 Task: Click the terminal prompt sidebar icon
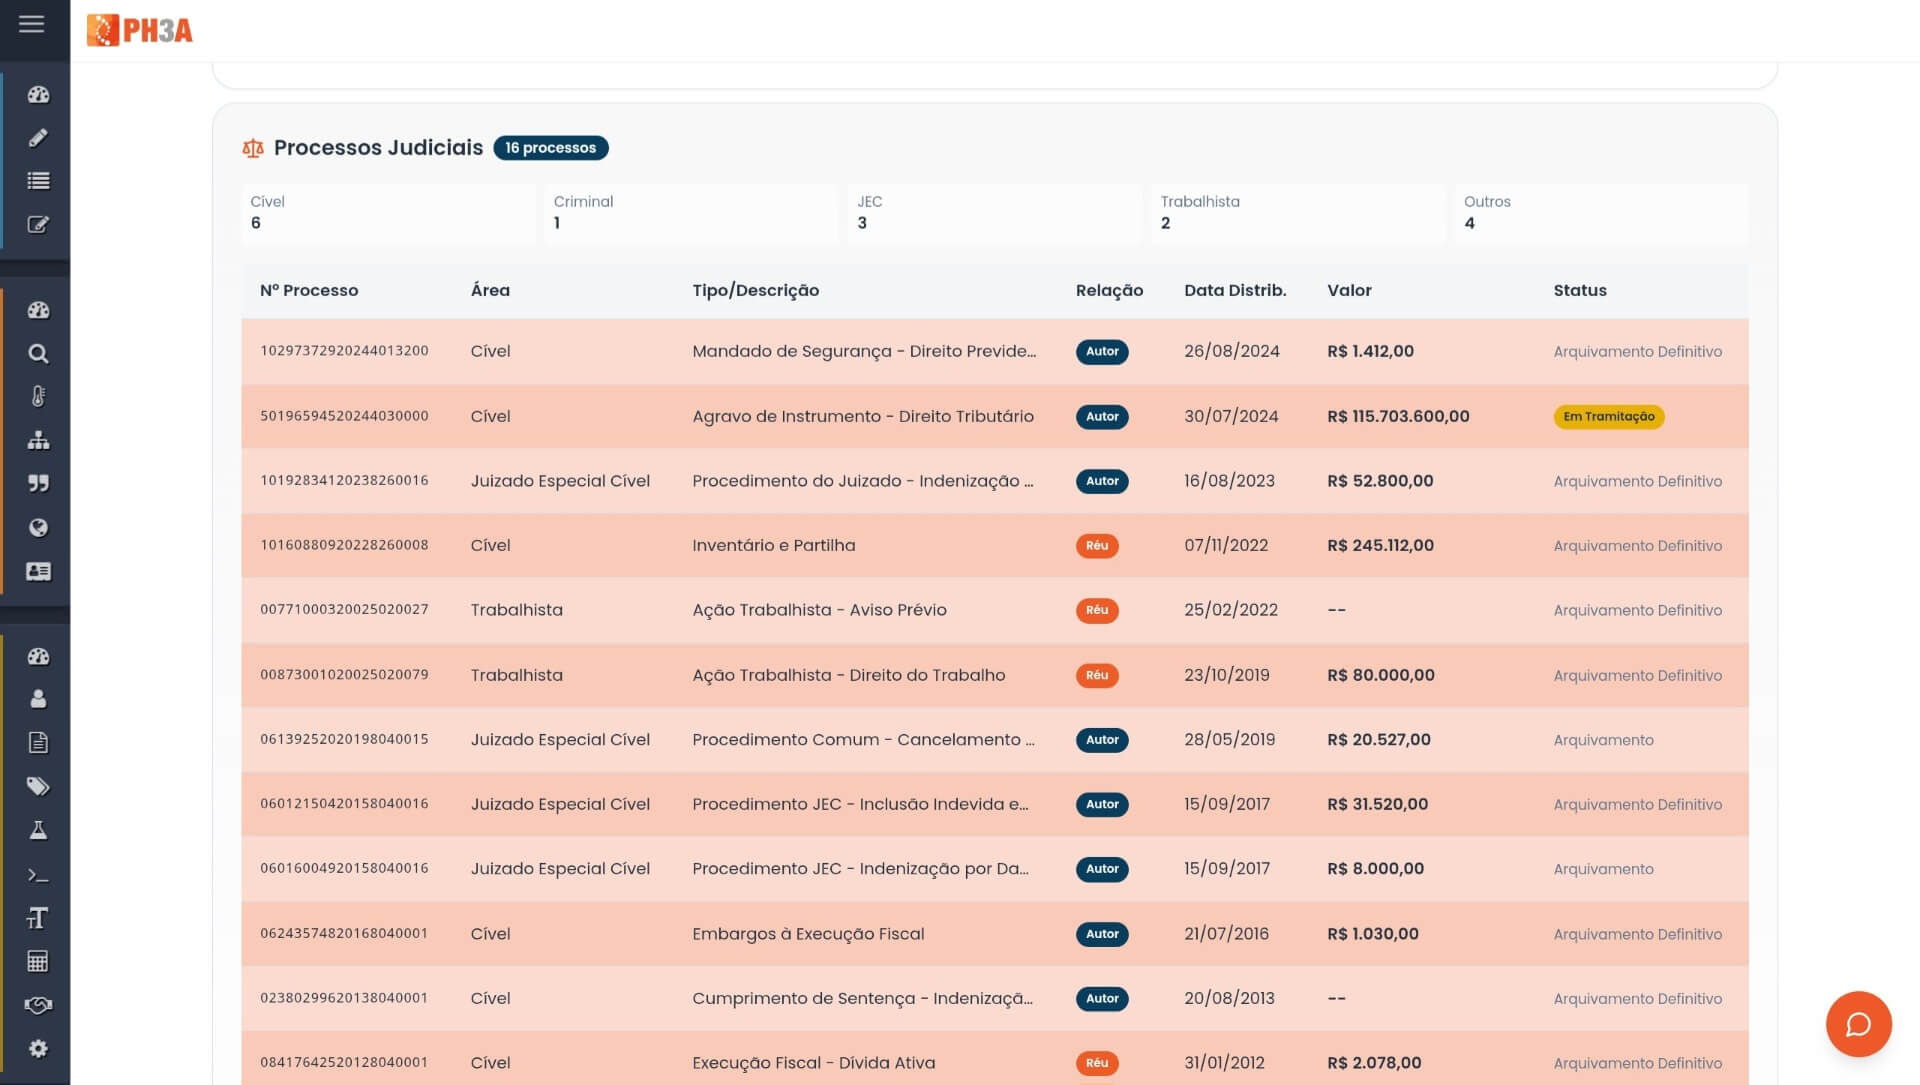pos(38,875)
